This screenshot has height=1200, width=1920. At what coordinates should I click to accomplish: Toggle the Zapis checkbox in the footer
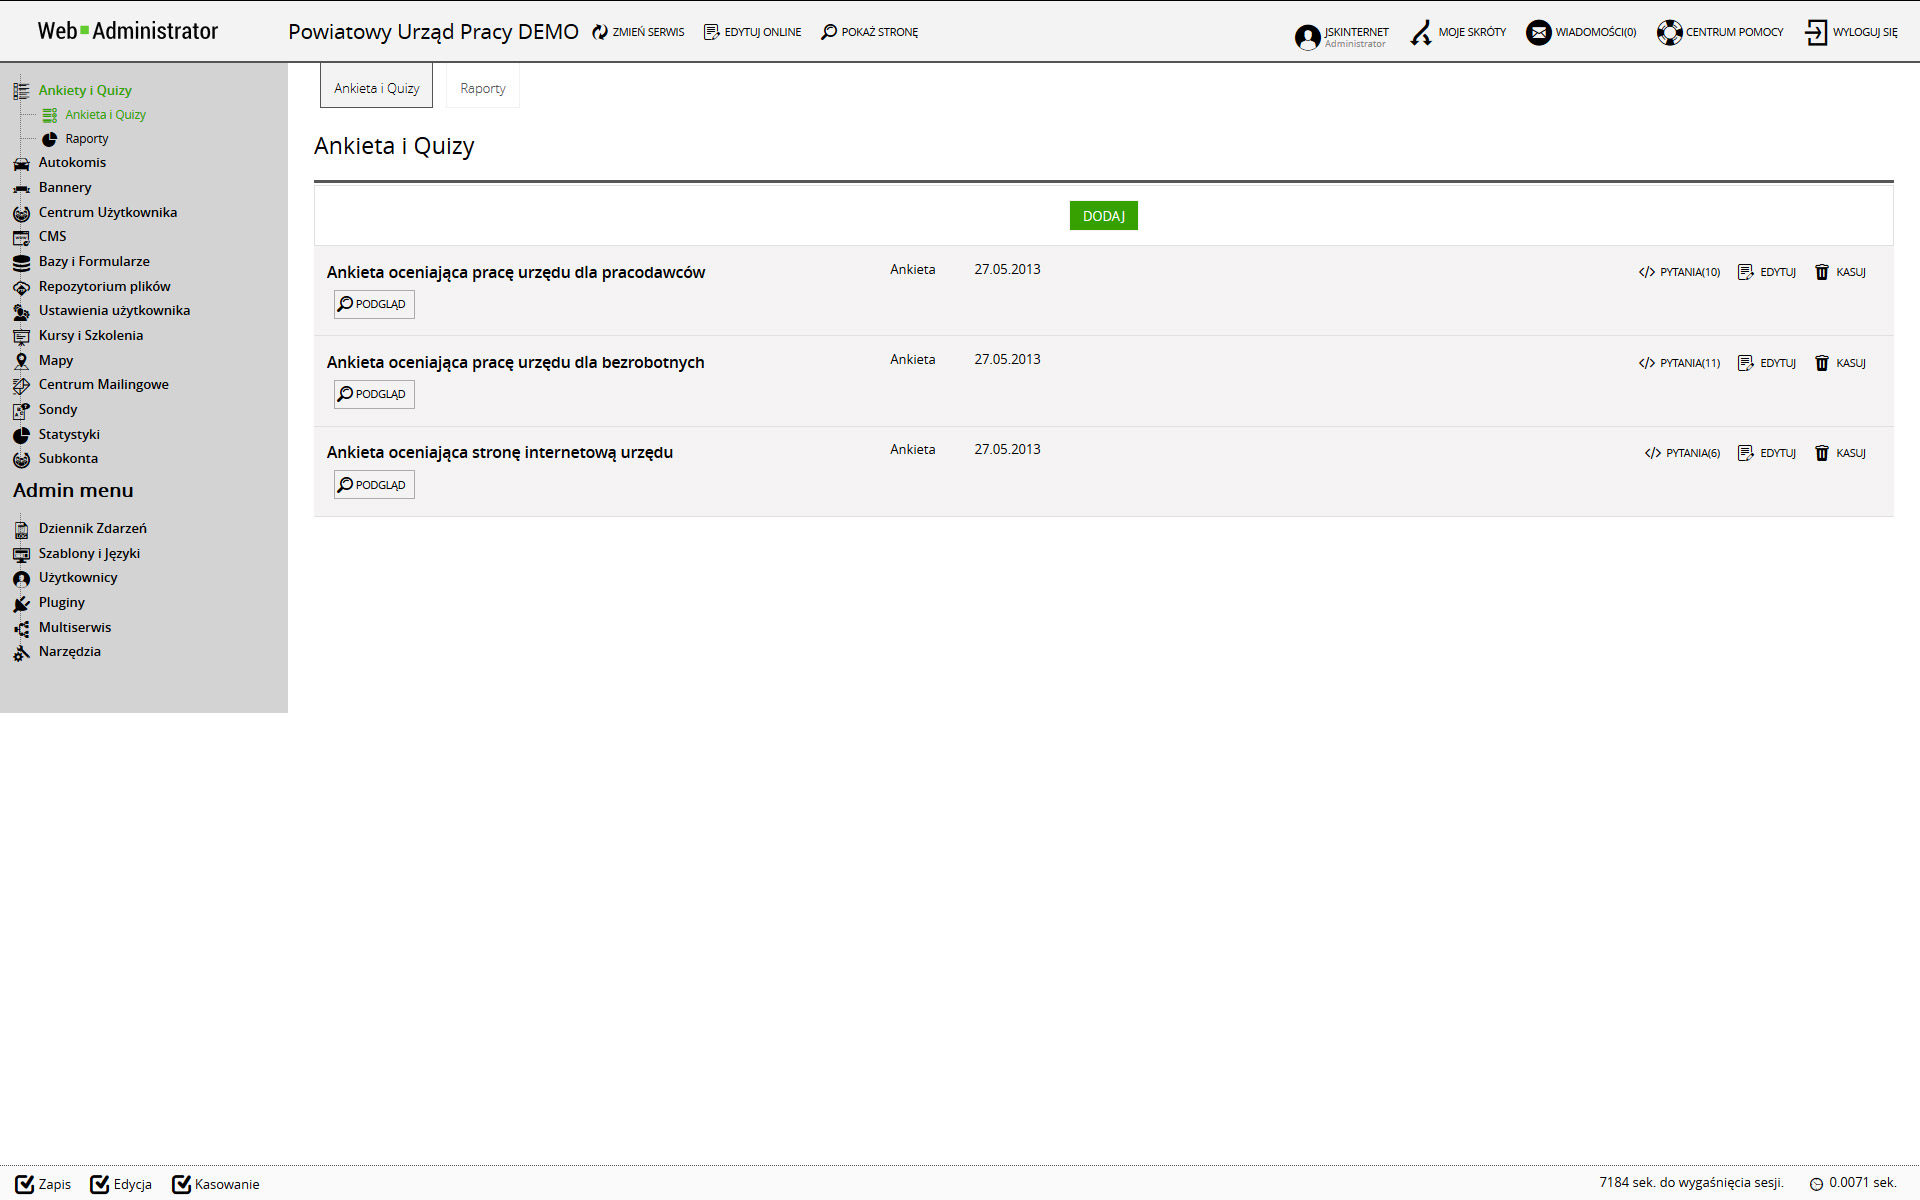(x=25, y=1184)
